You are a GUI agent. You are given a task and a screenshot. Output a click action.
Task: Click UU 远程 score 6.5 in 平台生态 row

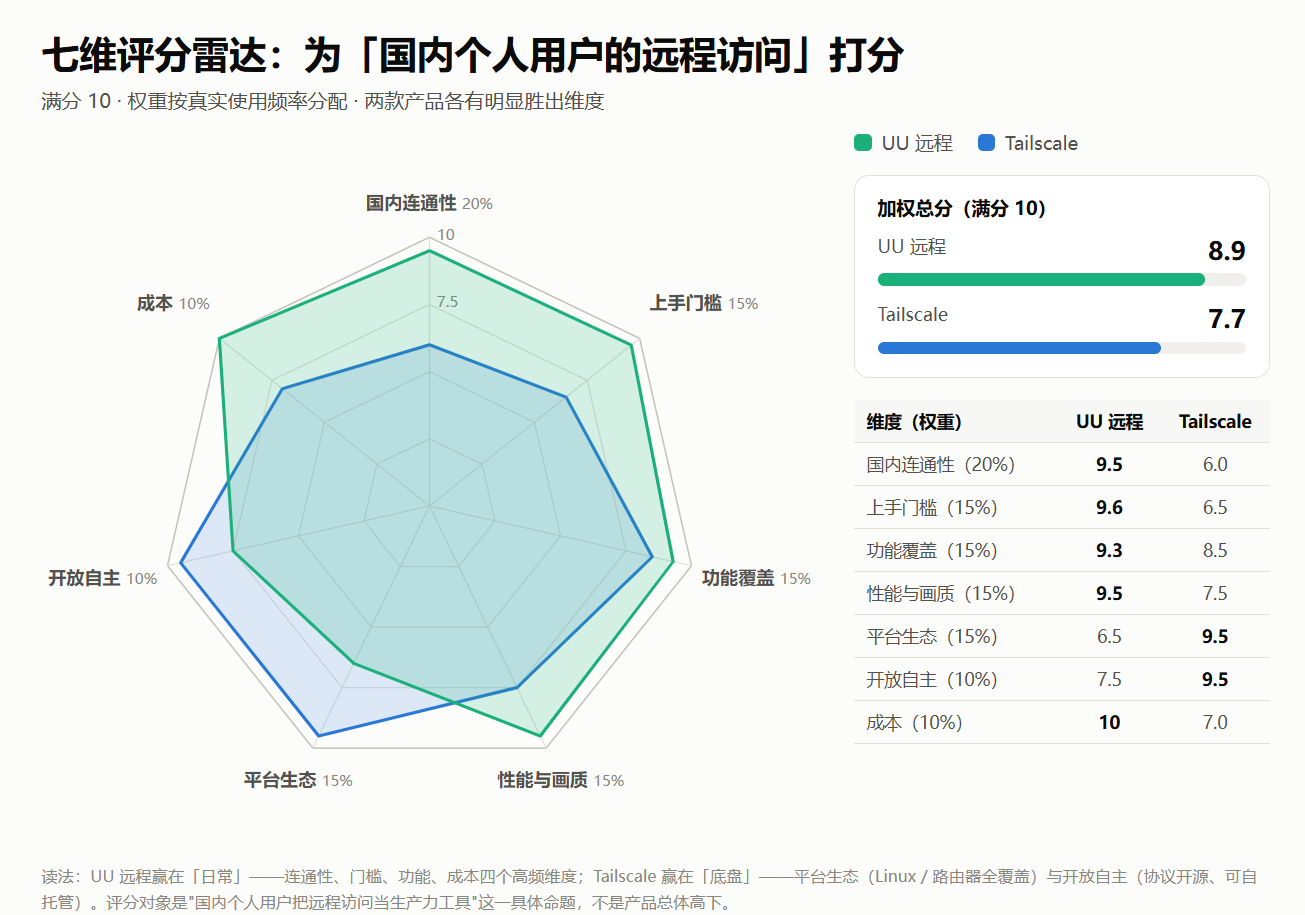[x=1109, y=636]
